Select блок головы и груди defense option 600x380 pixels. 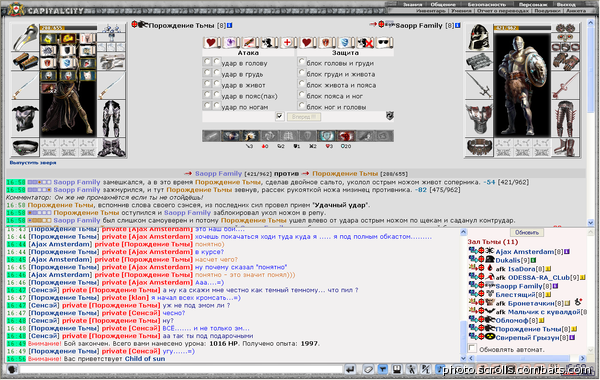302,62
